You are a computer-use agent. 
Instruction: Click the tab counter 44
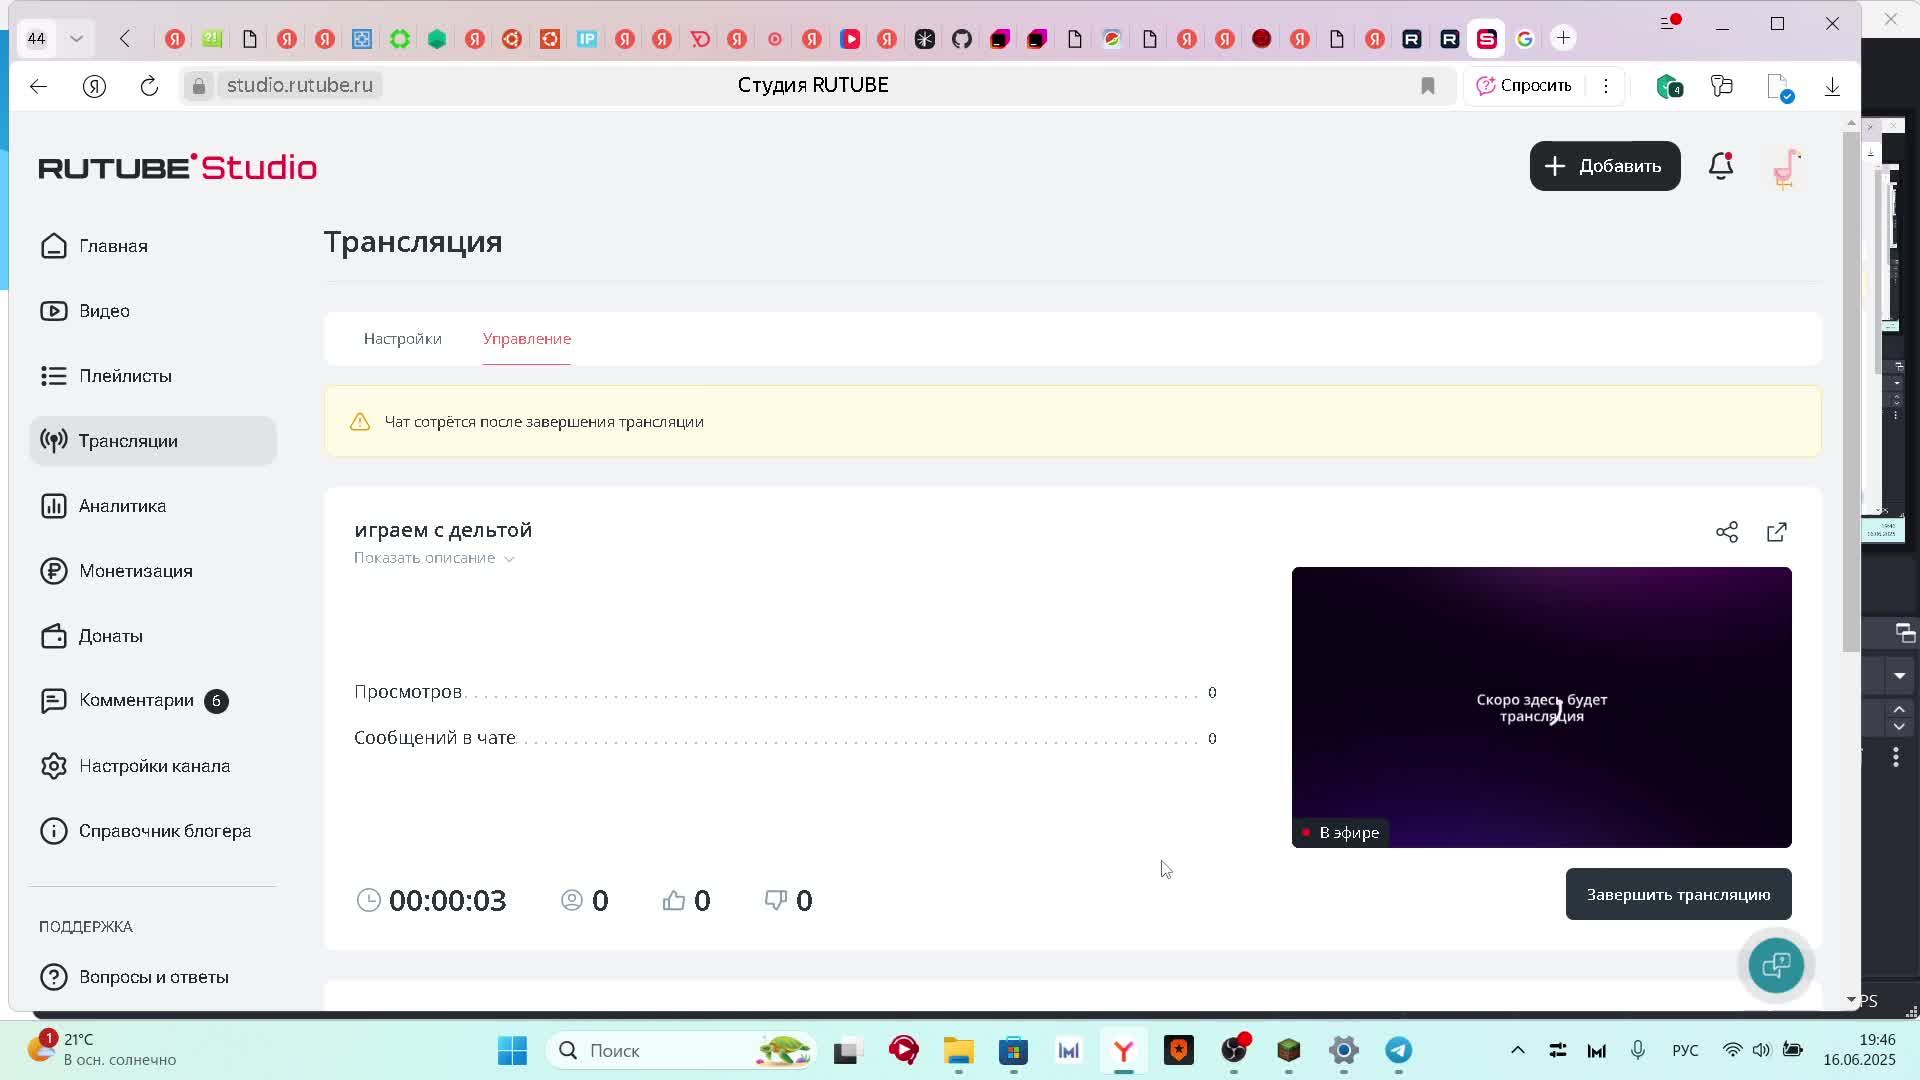click(36, 39)
